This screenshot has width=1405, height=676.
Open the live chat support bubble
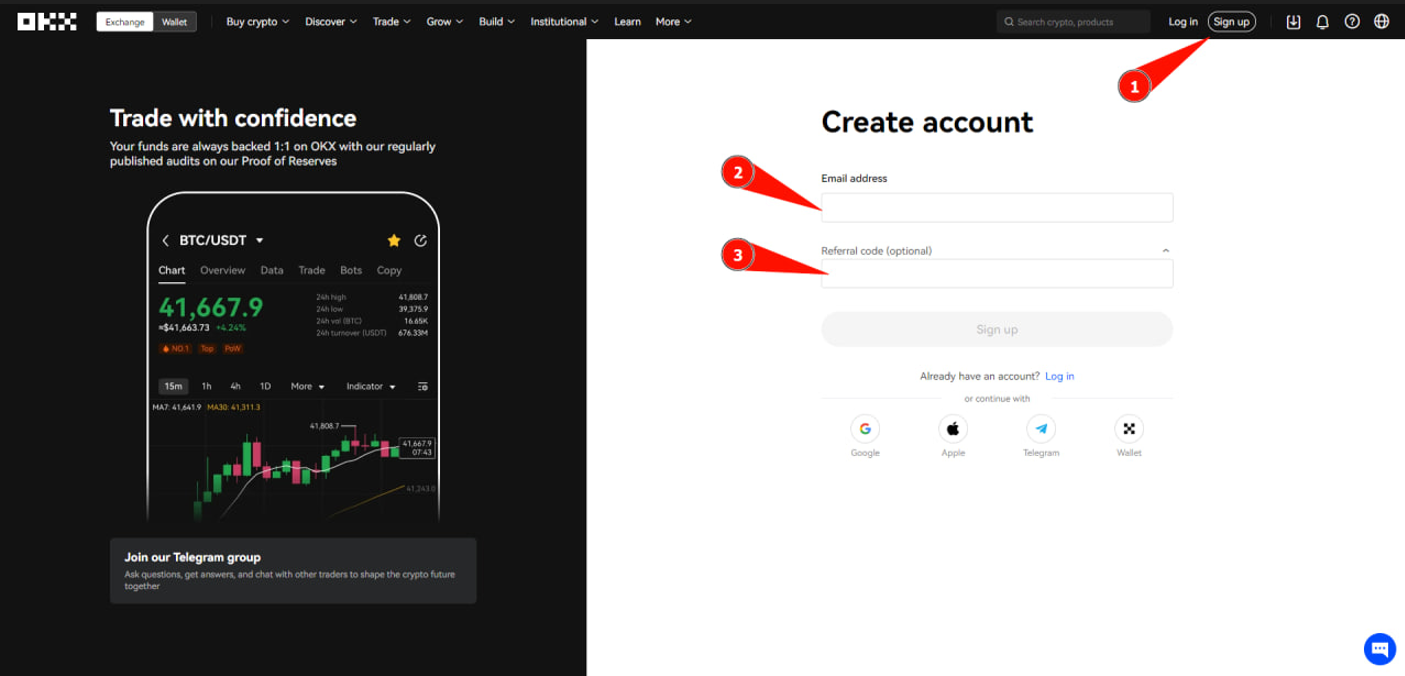coord(1378,649)
